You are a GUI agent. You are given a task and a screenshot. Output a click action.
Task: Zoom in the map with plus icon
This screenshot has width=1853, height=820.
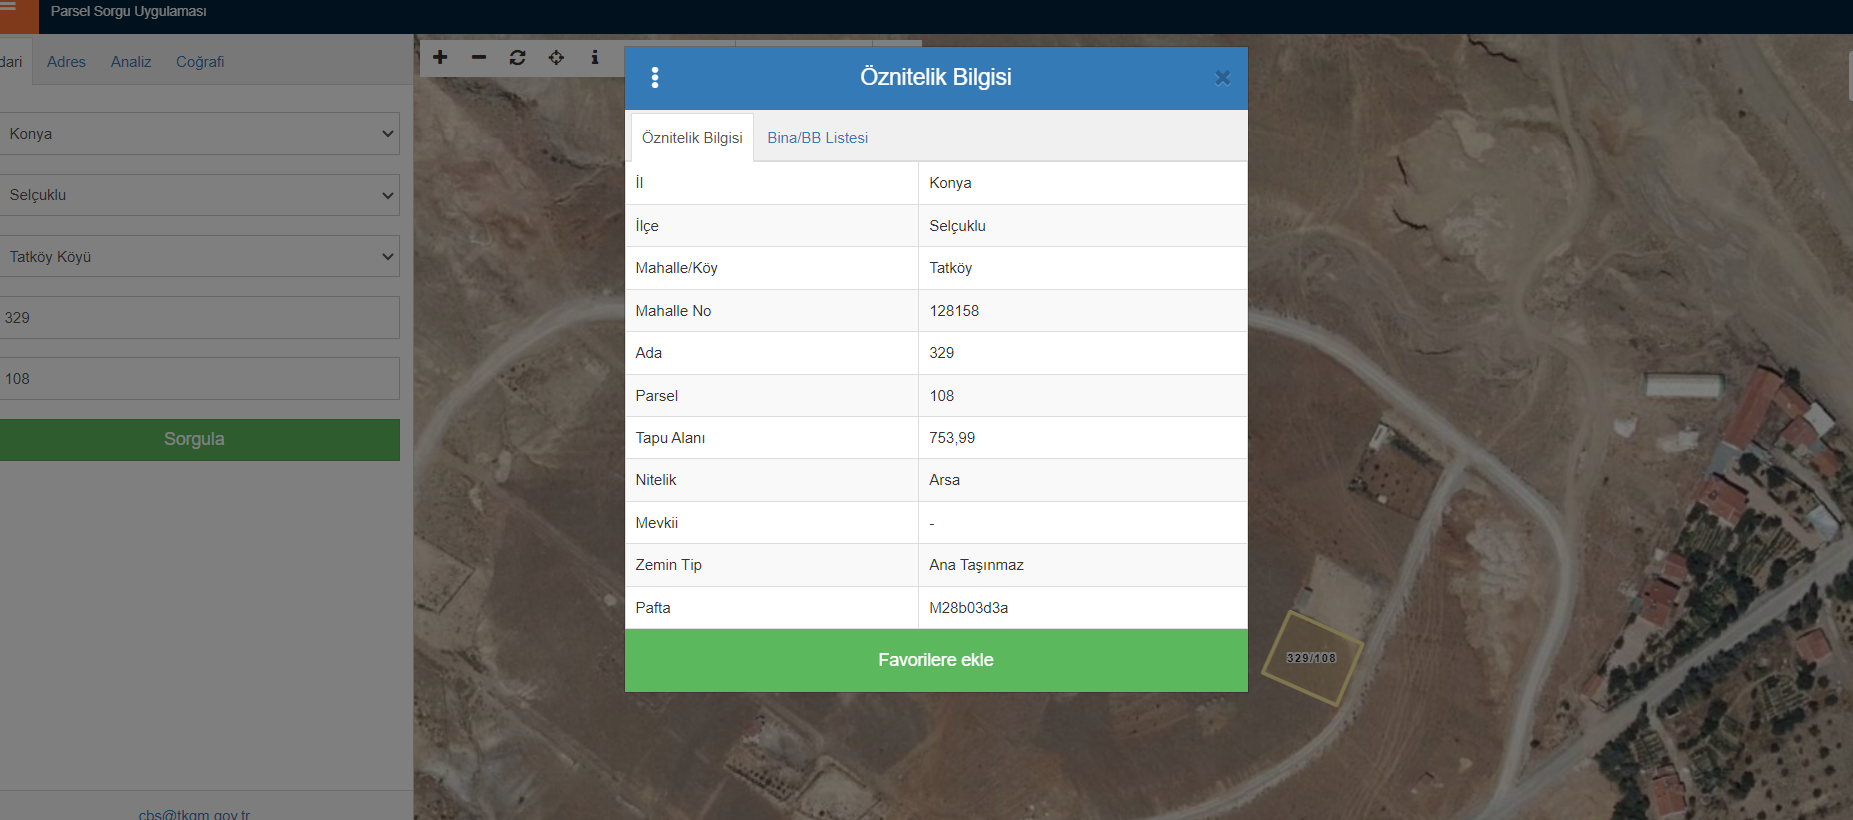click(x=440, y=57)
